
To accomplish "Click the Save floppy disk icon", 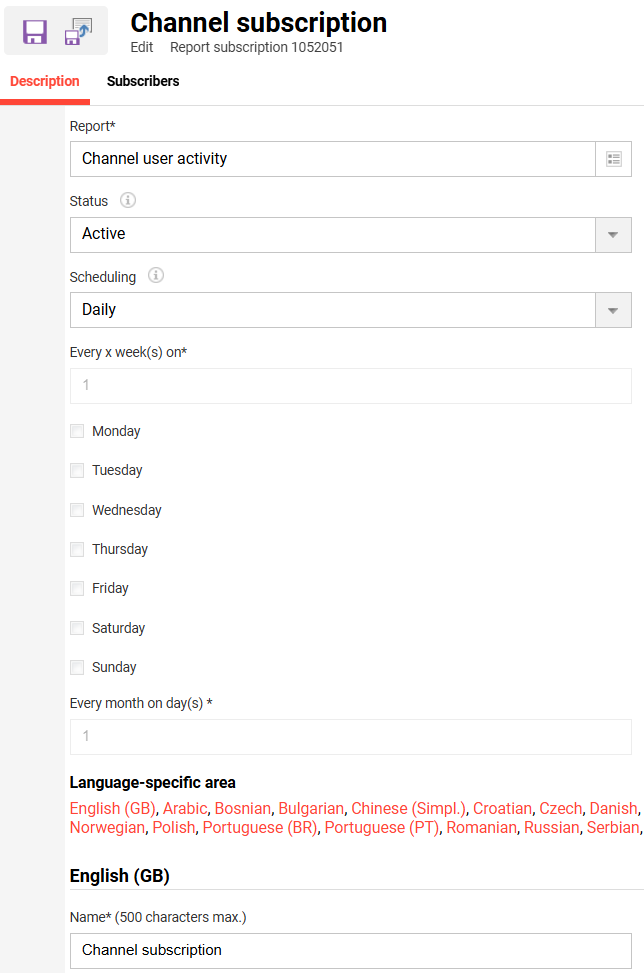I will click(x=35, y=32).
